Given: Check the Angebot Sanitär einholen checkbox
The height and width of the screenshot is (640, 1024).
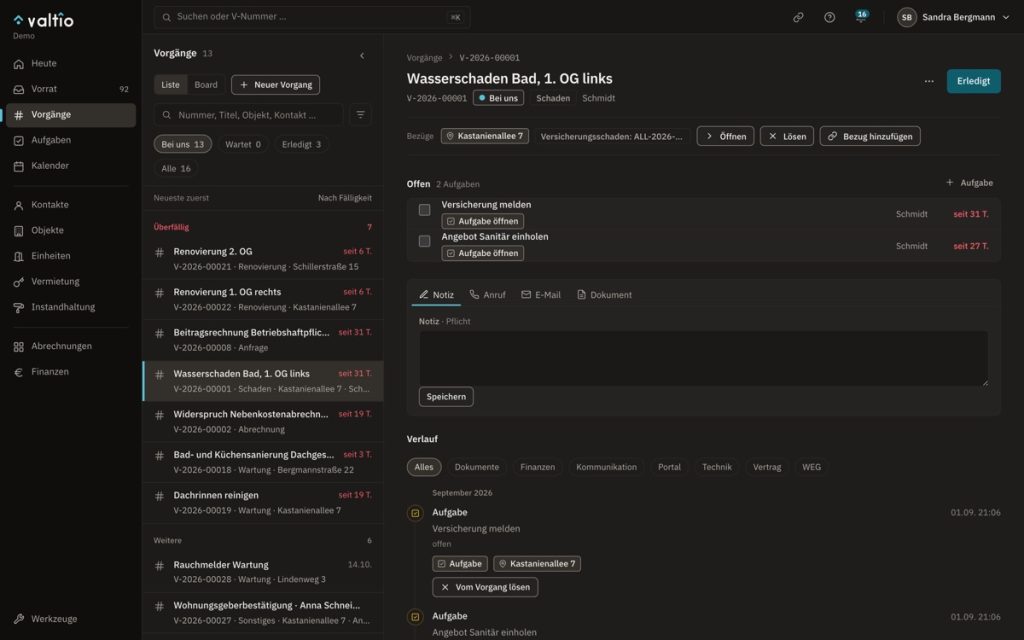Looking at the screenshot, I should 424,241.
